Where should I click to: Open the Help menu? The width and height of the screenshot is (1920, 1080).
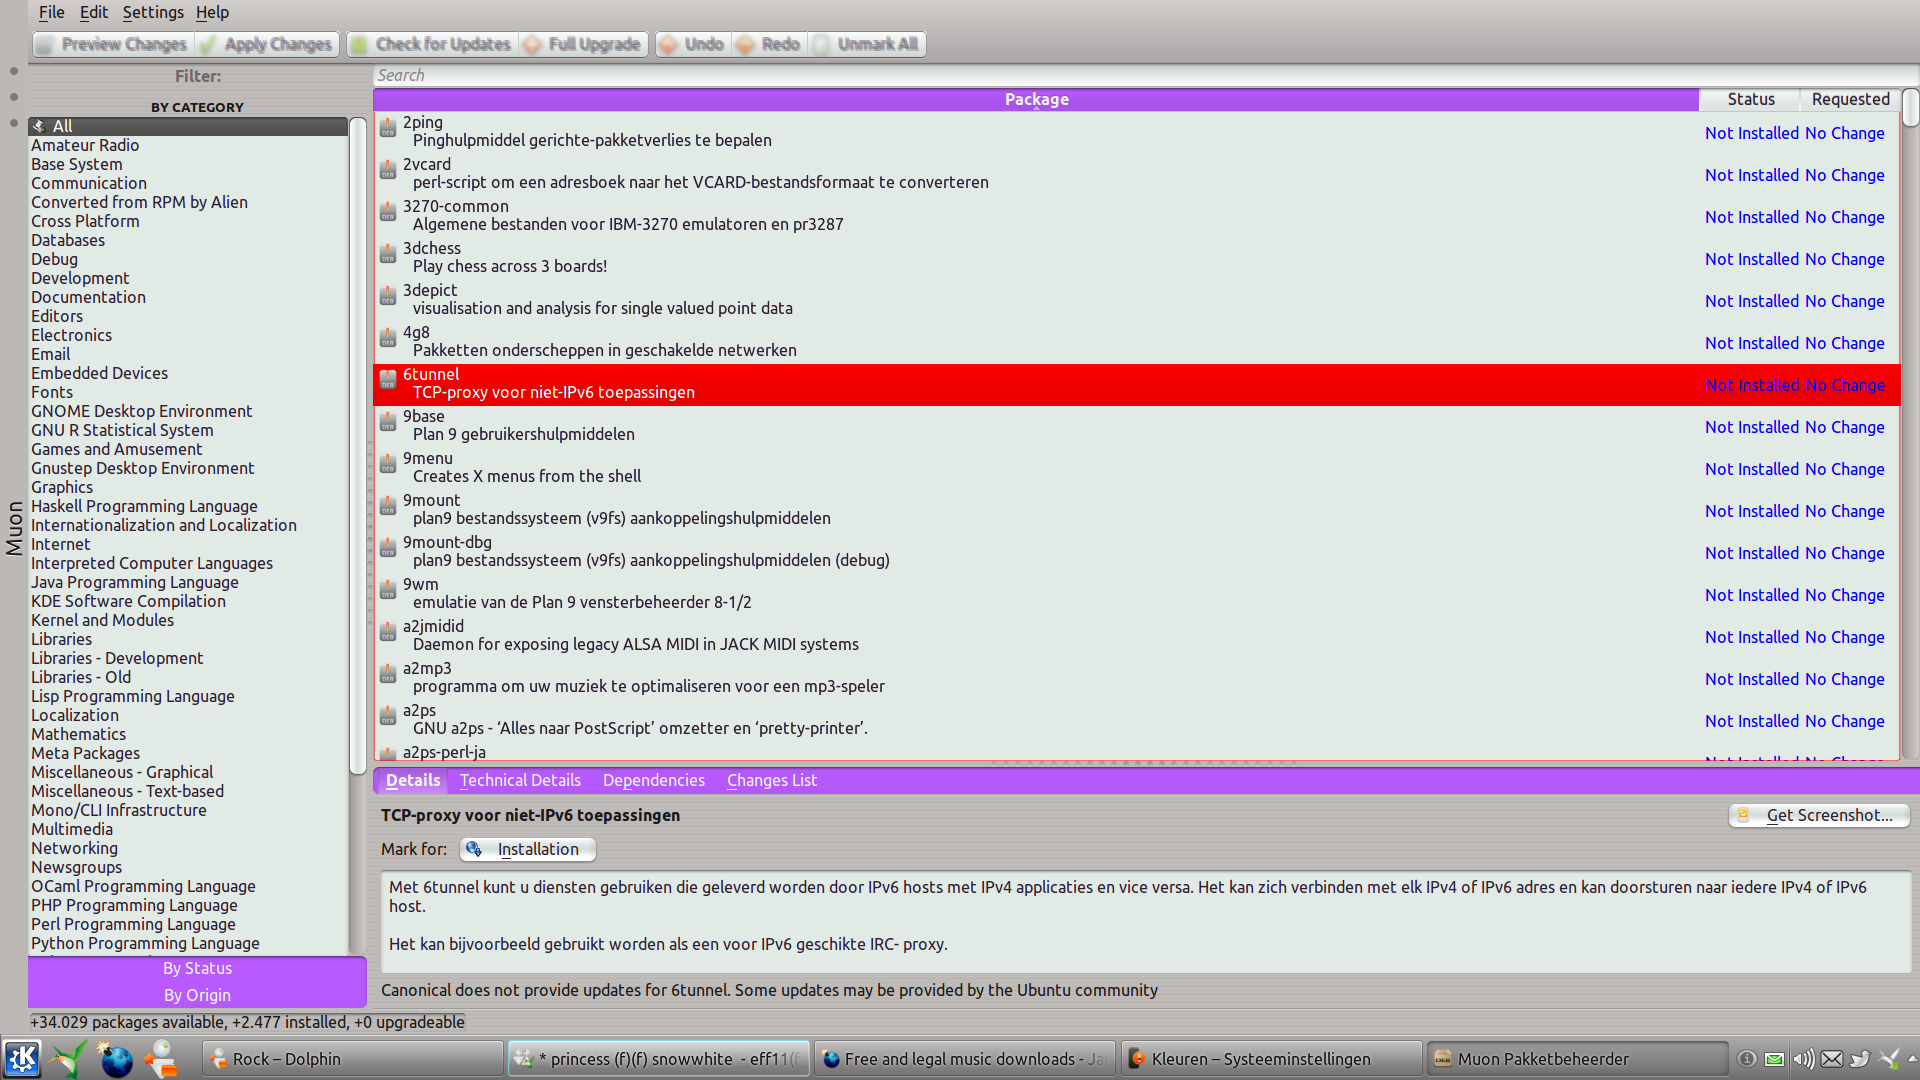(x=212, y=12)
